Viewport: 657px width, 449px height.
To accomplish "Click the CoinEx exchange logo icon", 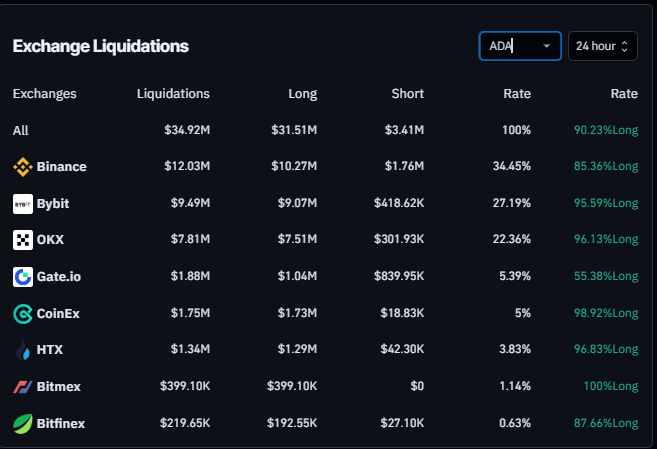I will tap(22, 314).
